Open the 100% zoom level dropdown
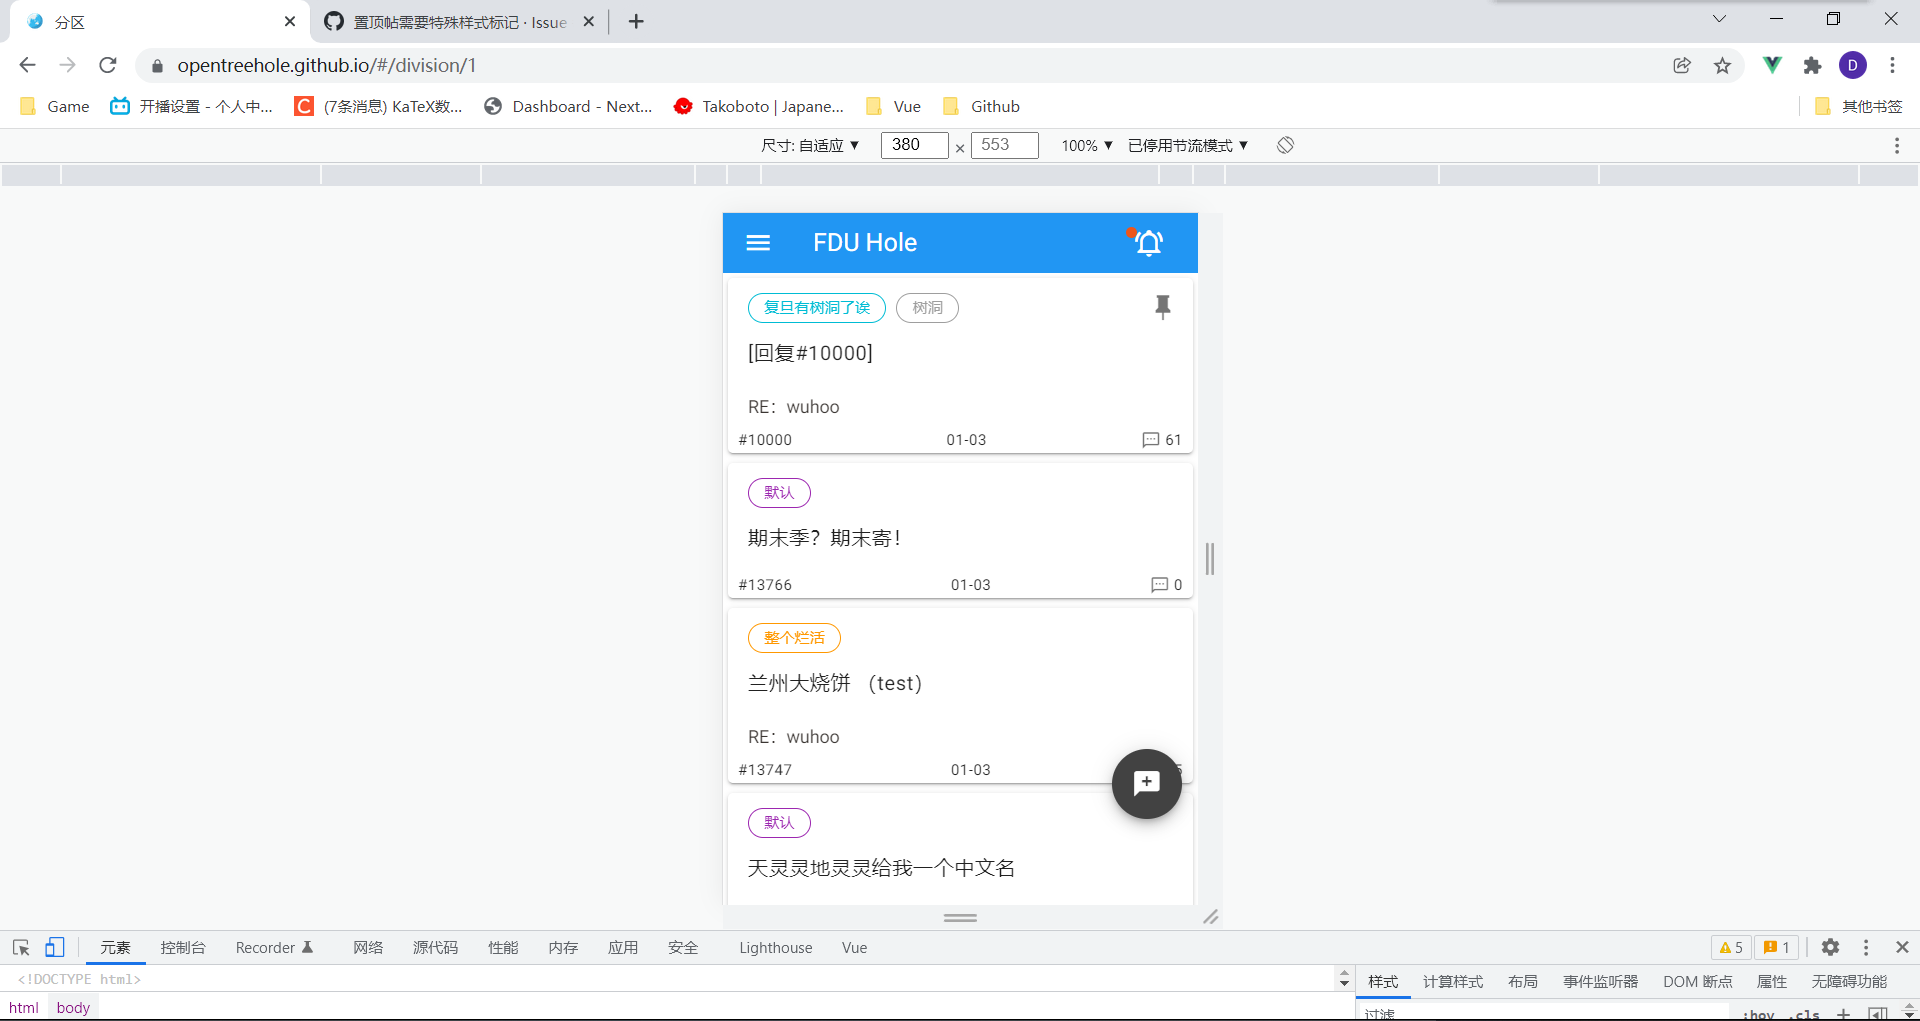1920x1021 pixels. 1086,145
